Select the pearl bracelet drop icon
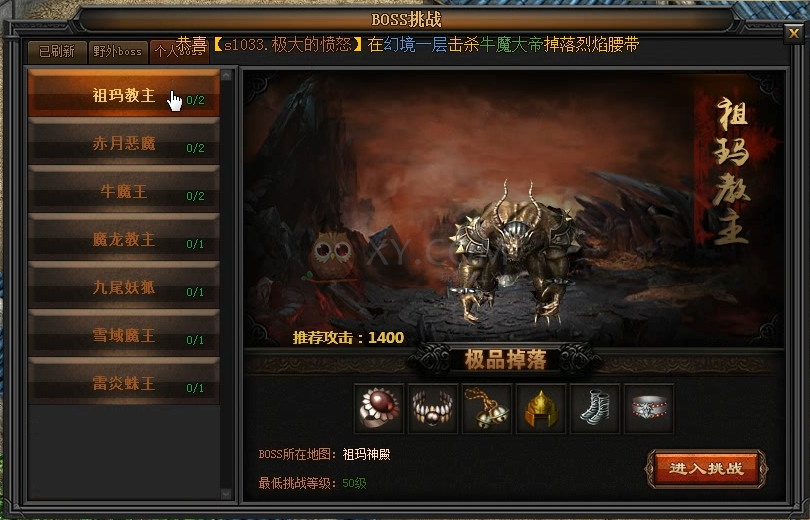Screen dimensions: 810x520 coord(433,408)
